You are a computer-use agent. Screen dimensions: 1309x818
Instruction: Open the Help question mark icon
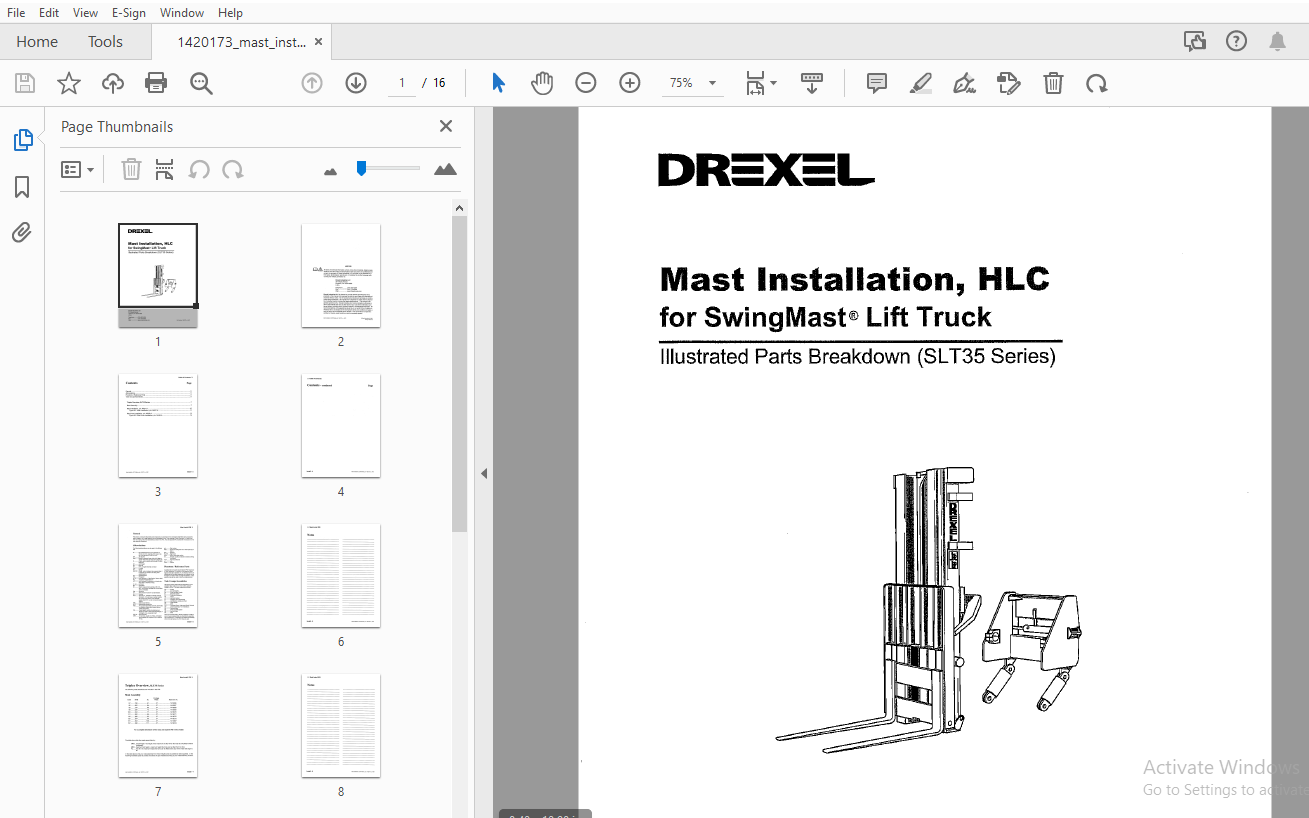coord(1236,41)
